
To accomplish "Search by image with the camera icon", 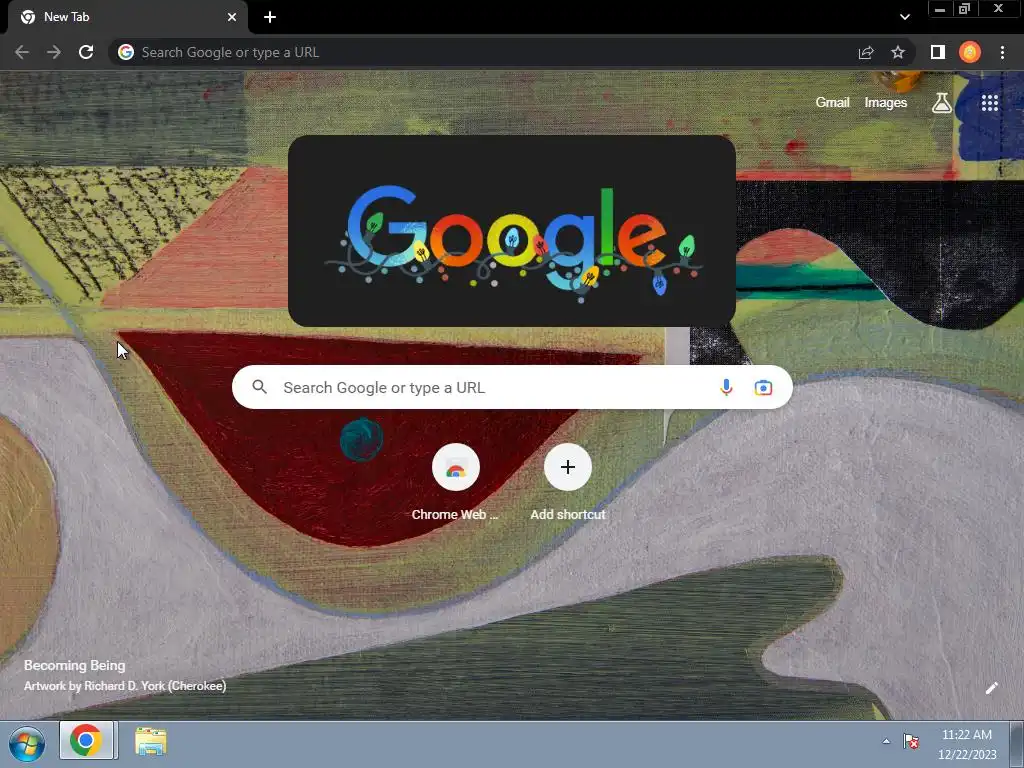I will [x=763, y=387].
